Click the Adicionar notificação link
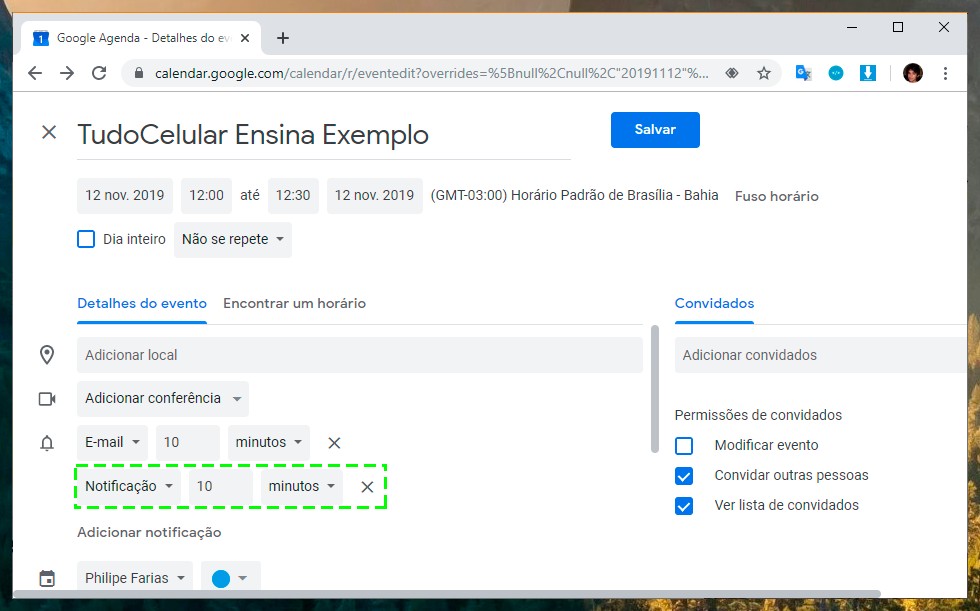The width and height of the screenshot is (980, 611). click(149, 533)
